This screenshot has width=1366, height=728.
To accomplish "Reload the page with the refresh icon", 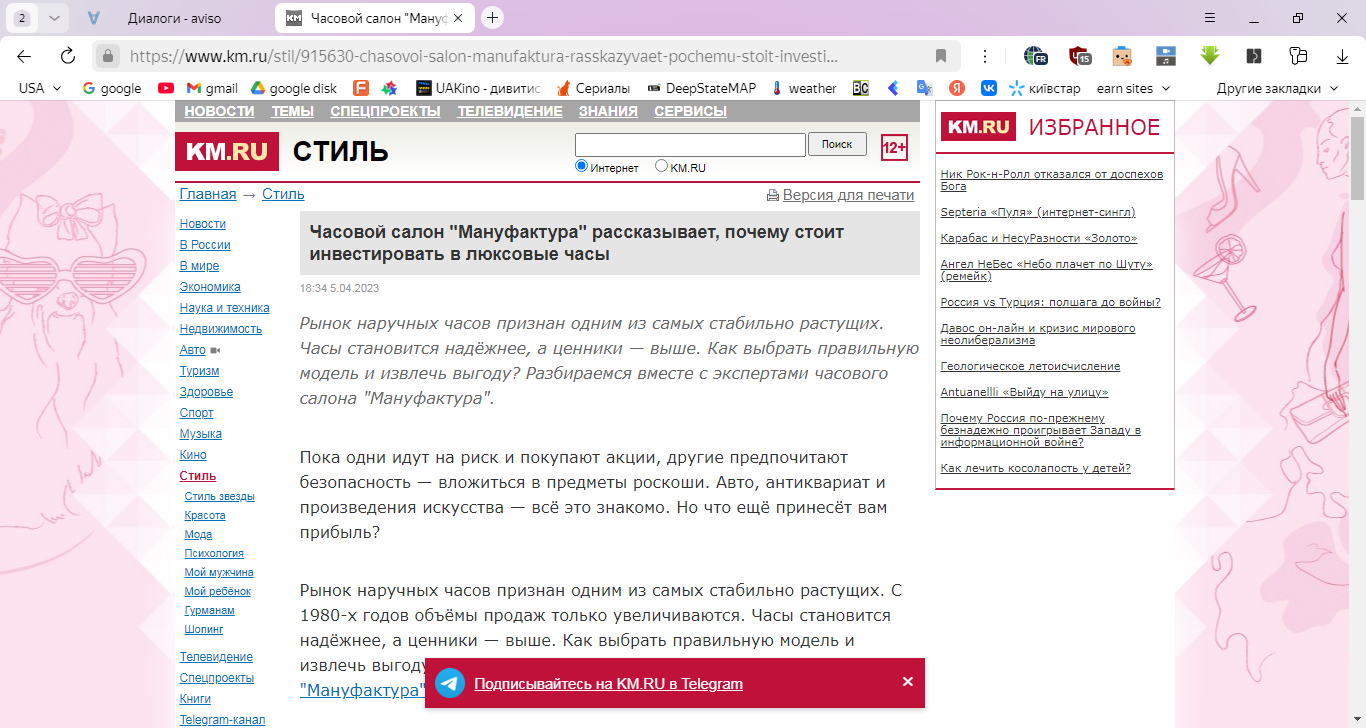I will point(68,56).
